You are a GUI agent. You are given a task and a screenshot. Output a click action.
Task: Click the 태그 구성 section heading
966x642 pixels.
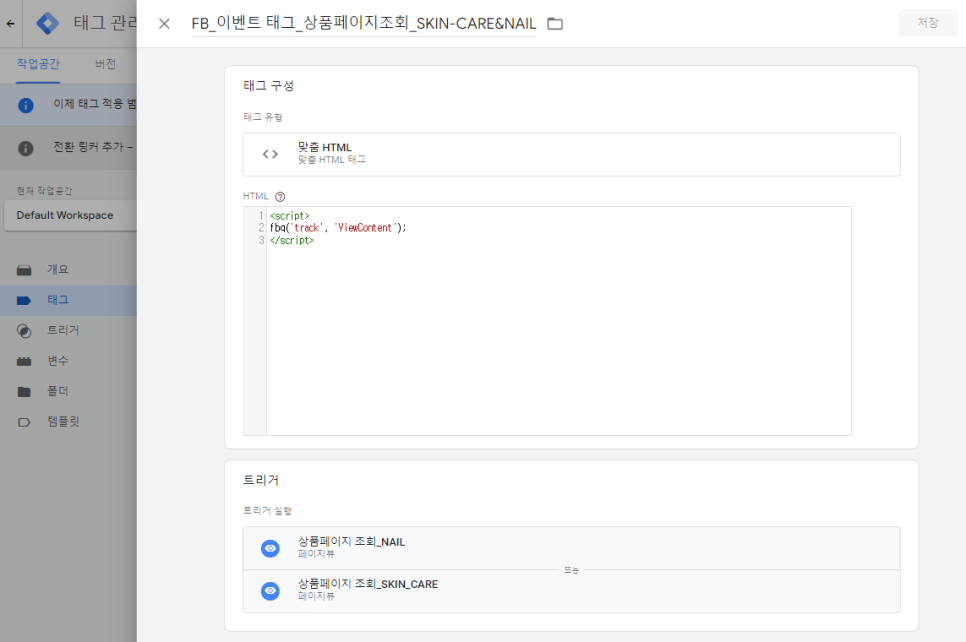tap(269, 86)
